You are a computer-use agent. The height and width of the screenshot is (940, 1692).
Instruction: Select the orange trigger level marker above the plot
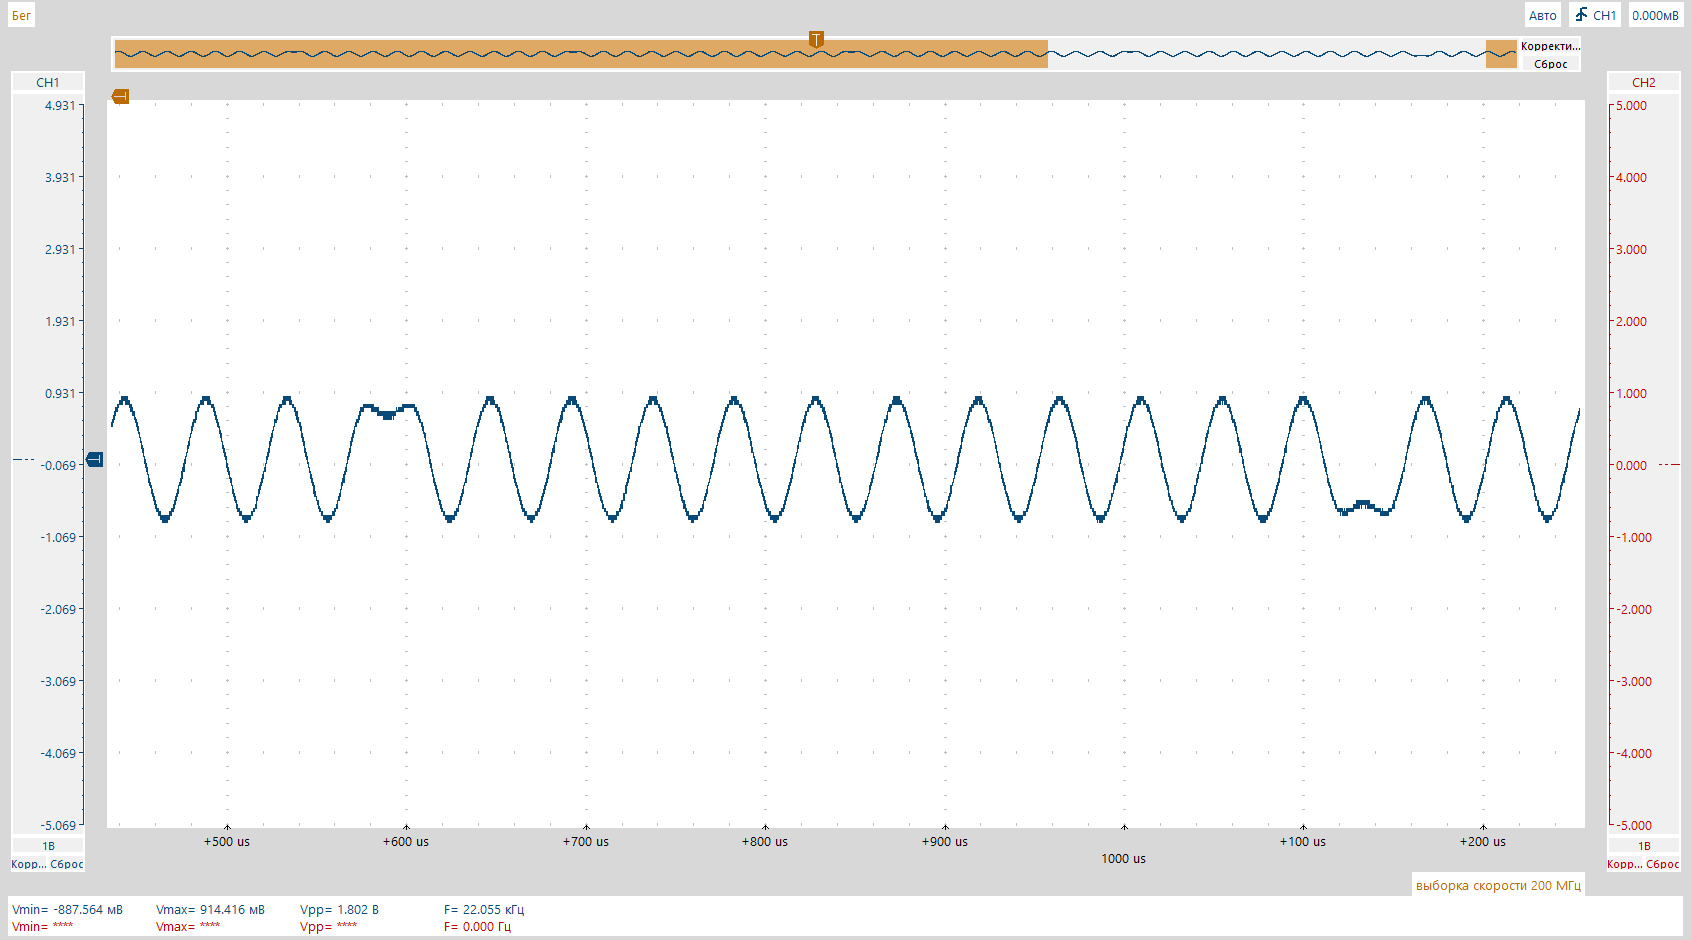pos(120,96)
